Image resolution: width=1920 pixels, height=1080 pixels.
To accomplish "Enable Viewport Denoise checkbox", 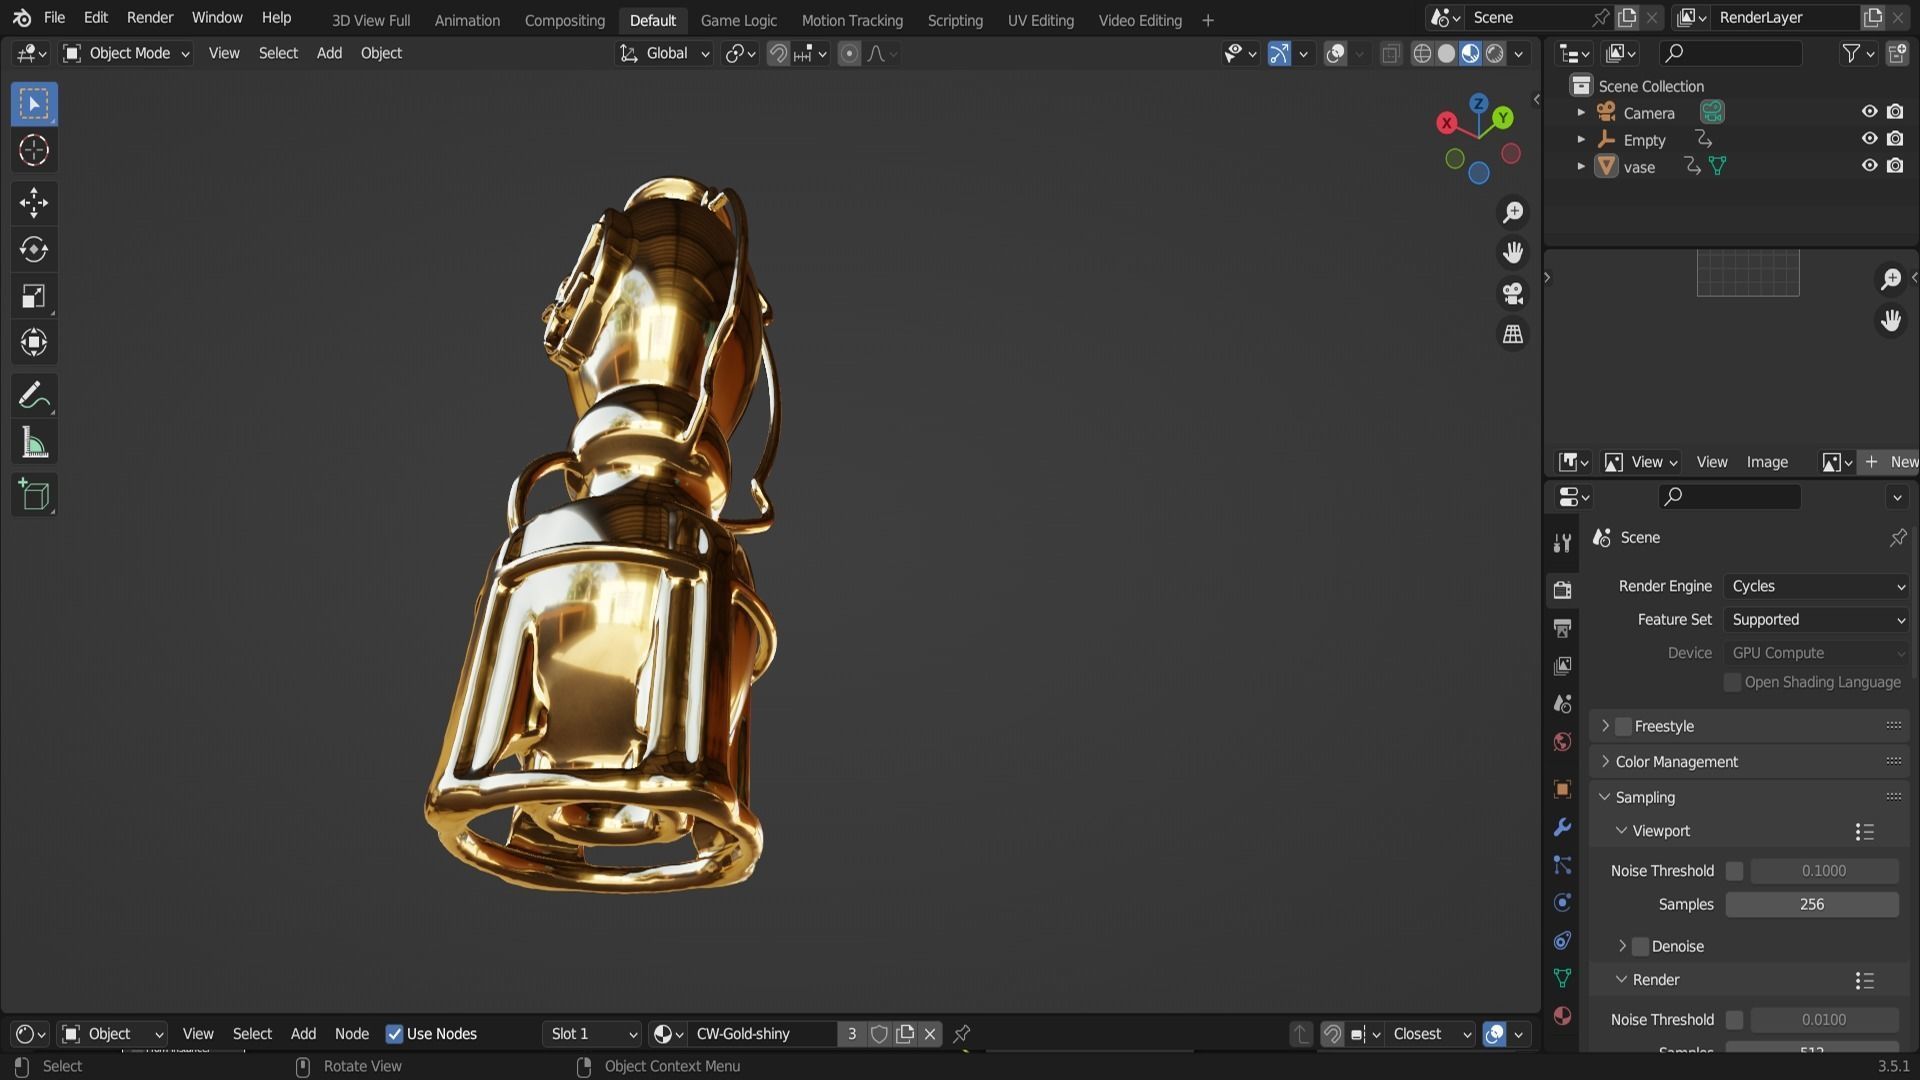I will coord(1640,946).
